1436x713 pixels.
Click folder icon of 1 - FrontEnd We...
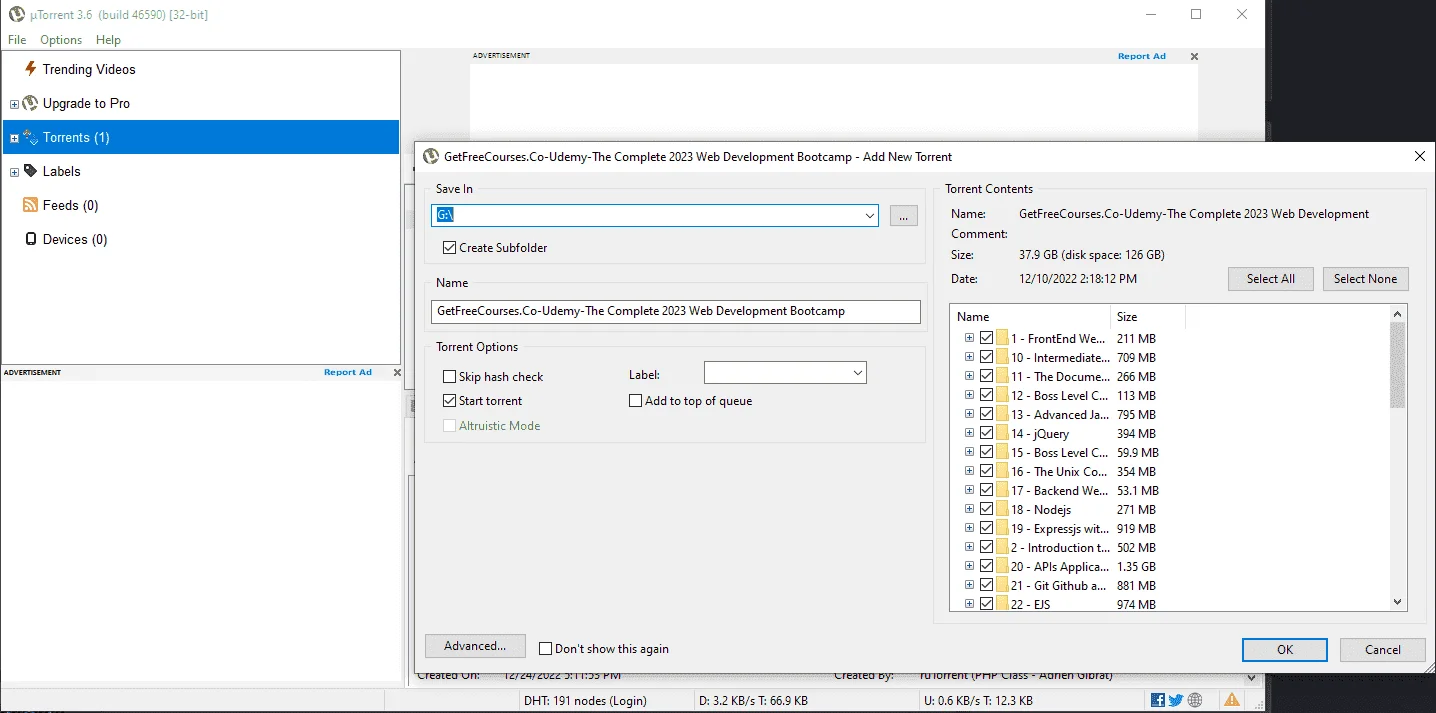pyautogui.click(x=1002, y=338)
